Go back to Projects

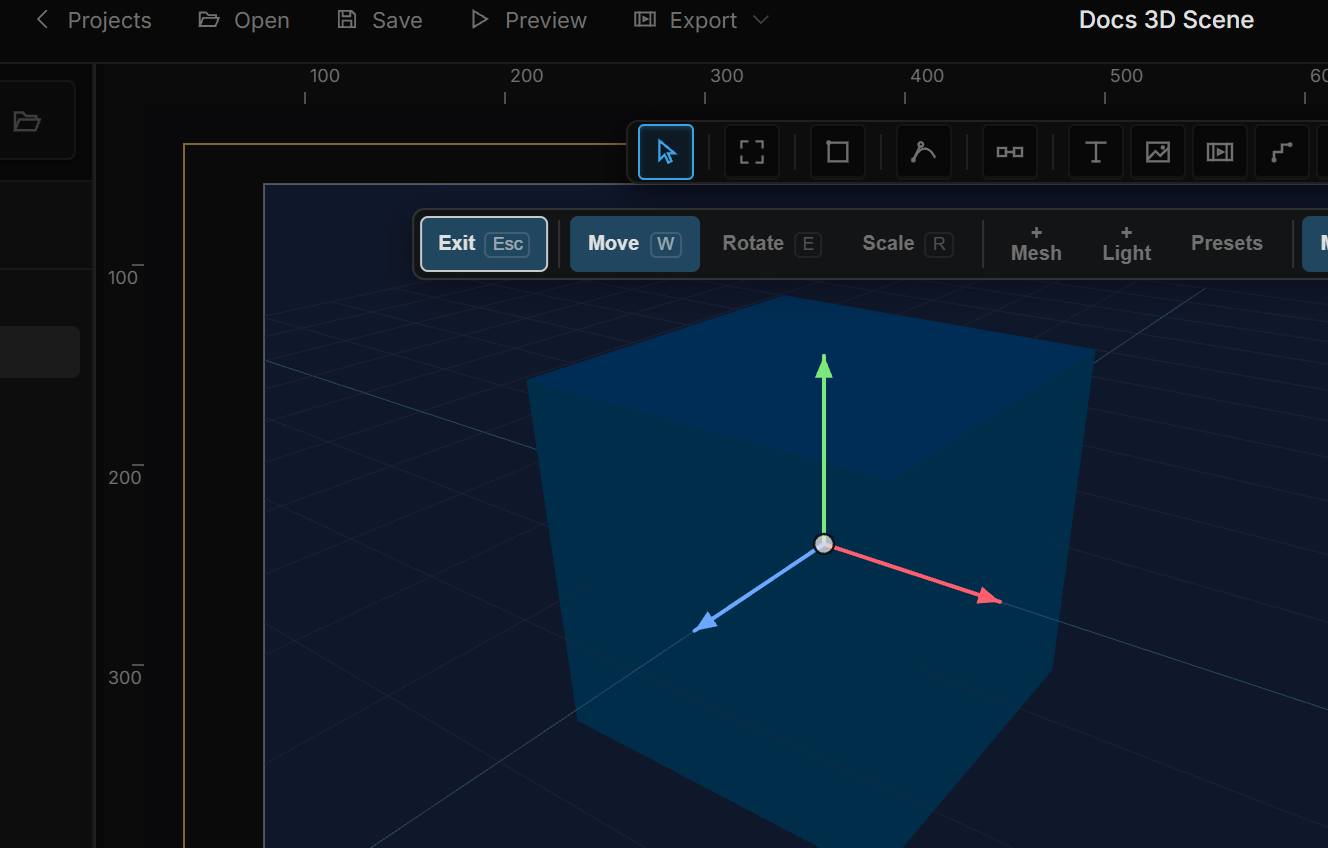(93, 20)
